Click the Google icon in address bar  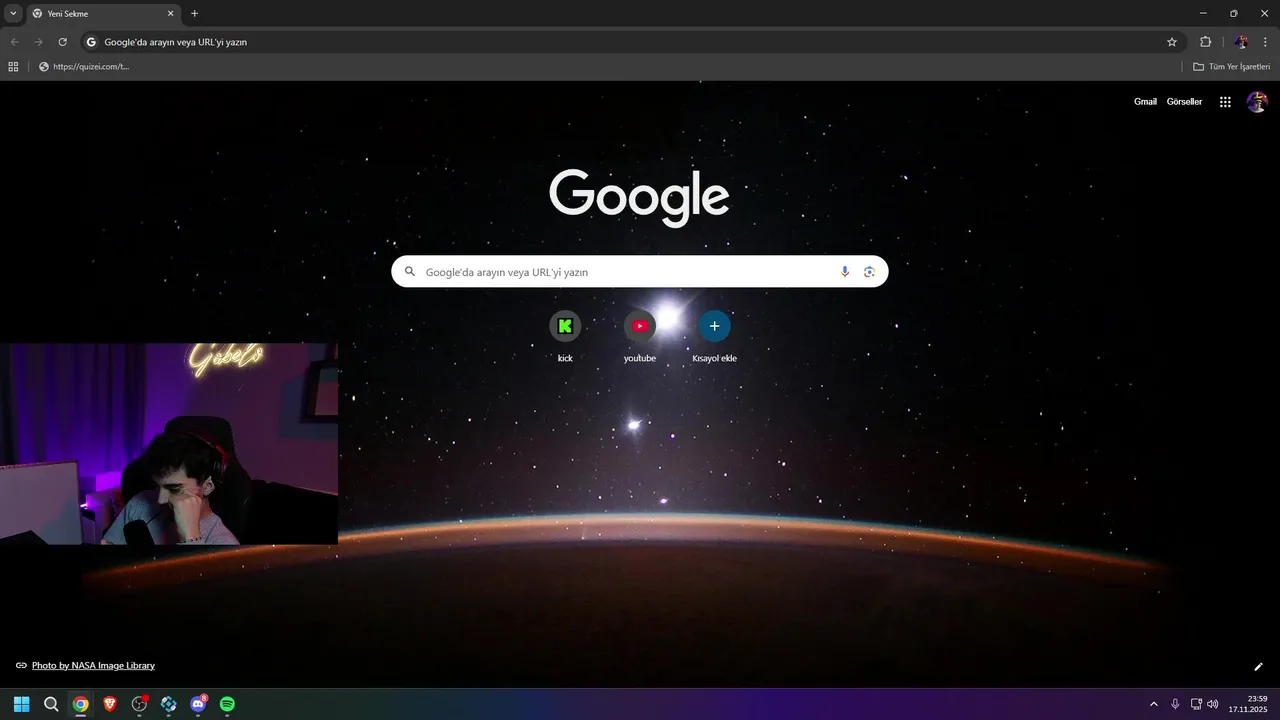91,42
